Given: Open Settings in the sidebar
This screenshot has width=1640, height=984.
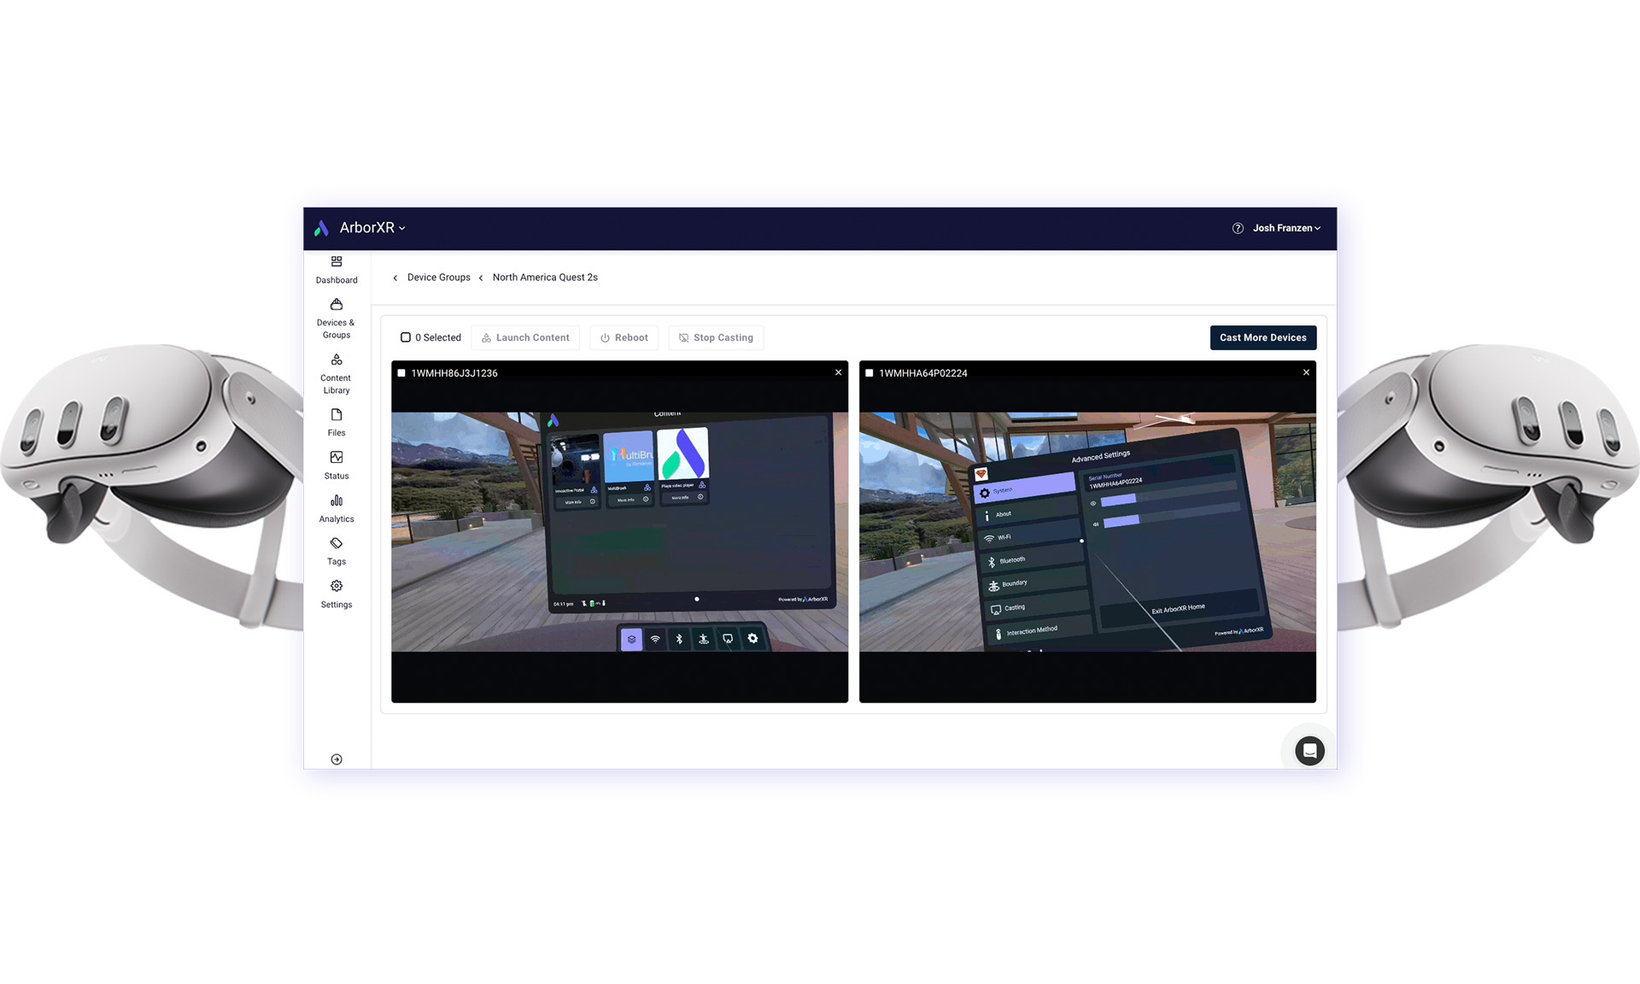Looking at the screenshot, I should [x=336, y=594].
